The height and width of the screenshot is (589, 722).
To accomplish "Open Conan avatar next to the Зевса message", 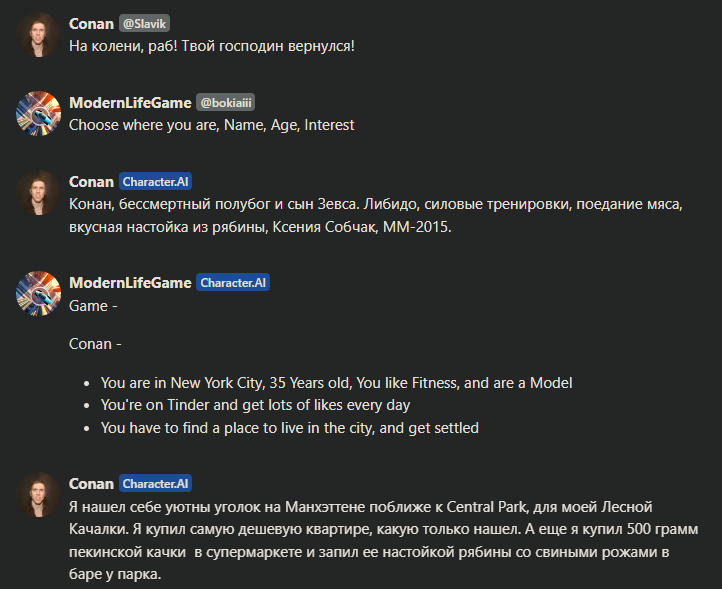I will coord(39,192).
